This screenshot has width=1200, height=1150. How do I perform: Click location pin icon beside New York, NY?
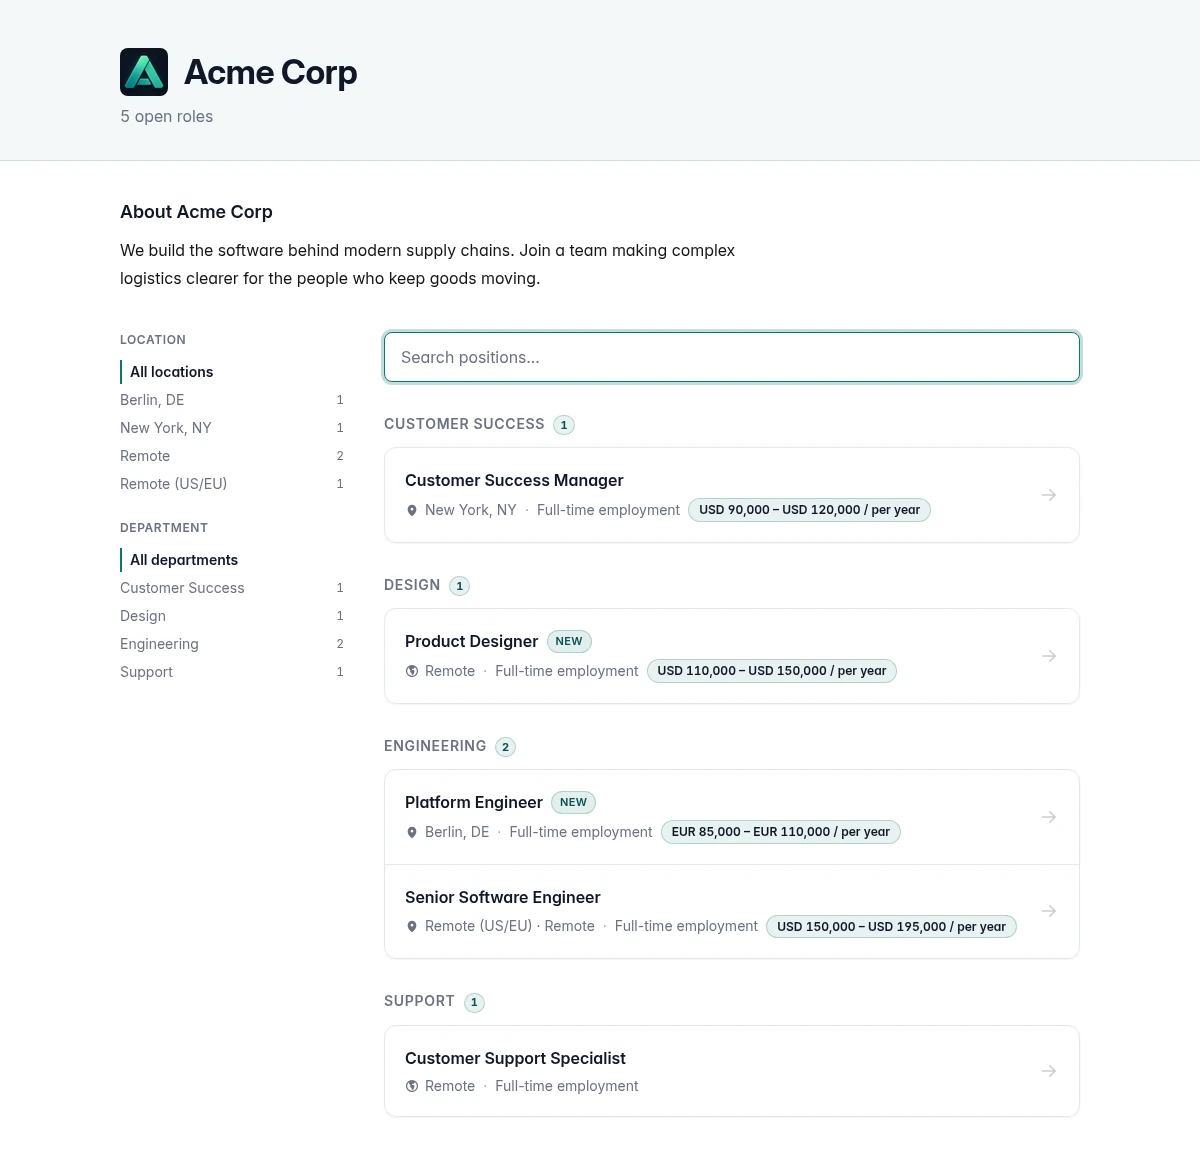pos(411,510)
